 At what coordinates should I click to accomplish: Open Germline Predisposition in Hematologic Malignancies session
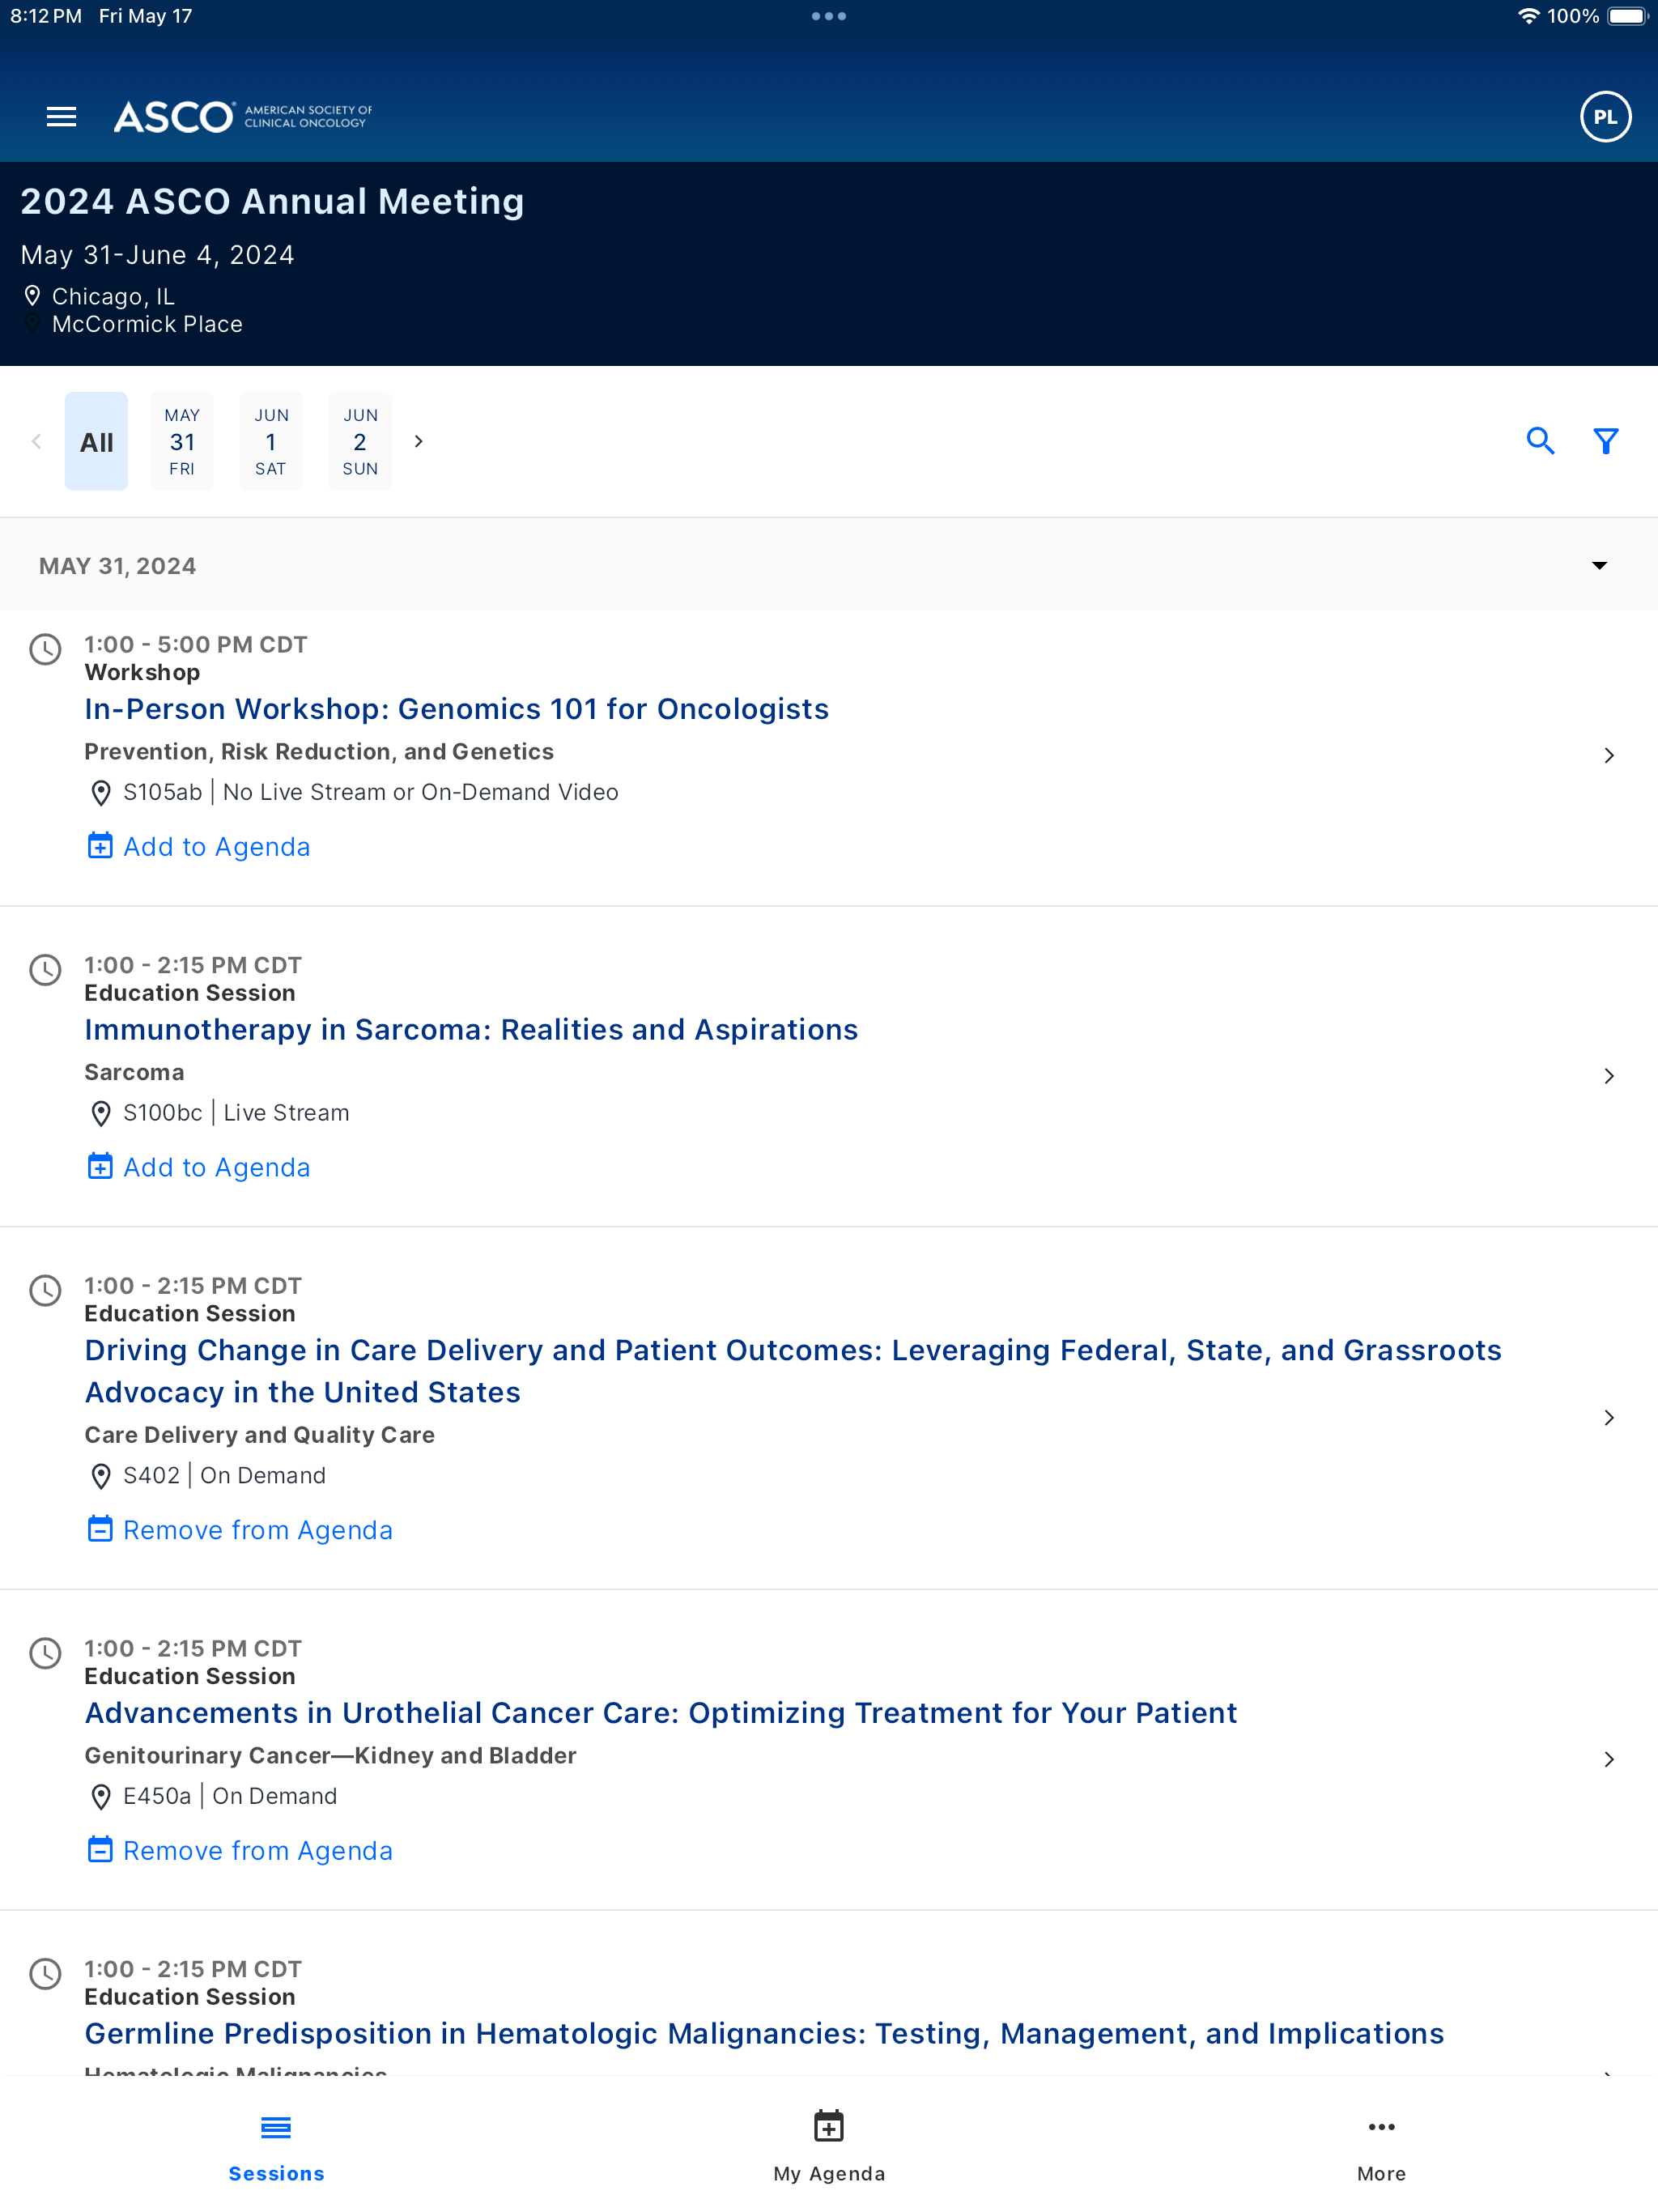[x=764, y=2033]
